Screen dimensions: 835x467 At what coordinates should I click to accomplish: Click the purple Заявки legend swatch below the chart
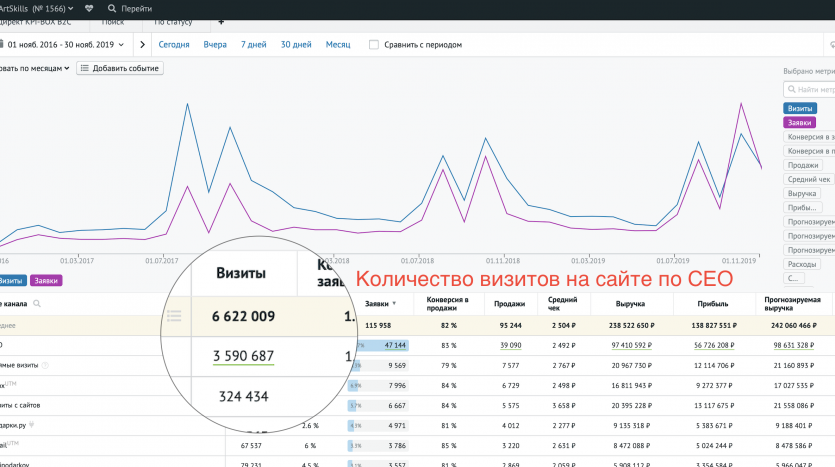46,281
